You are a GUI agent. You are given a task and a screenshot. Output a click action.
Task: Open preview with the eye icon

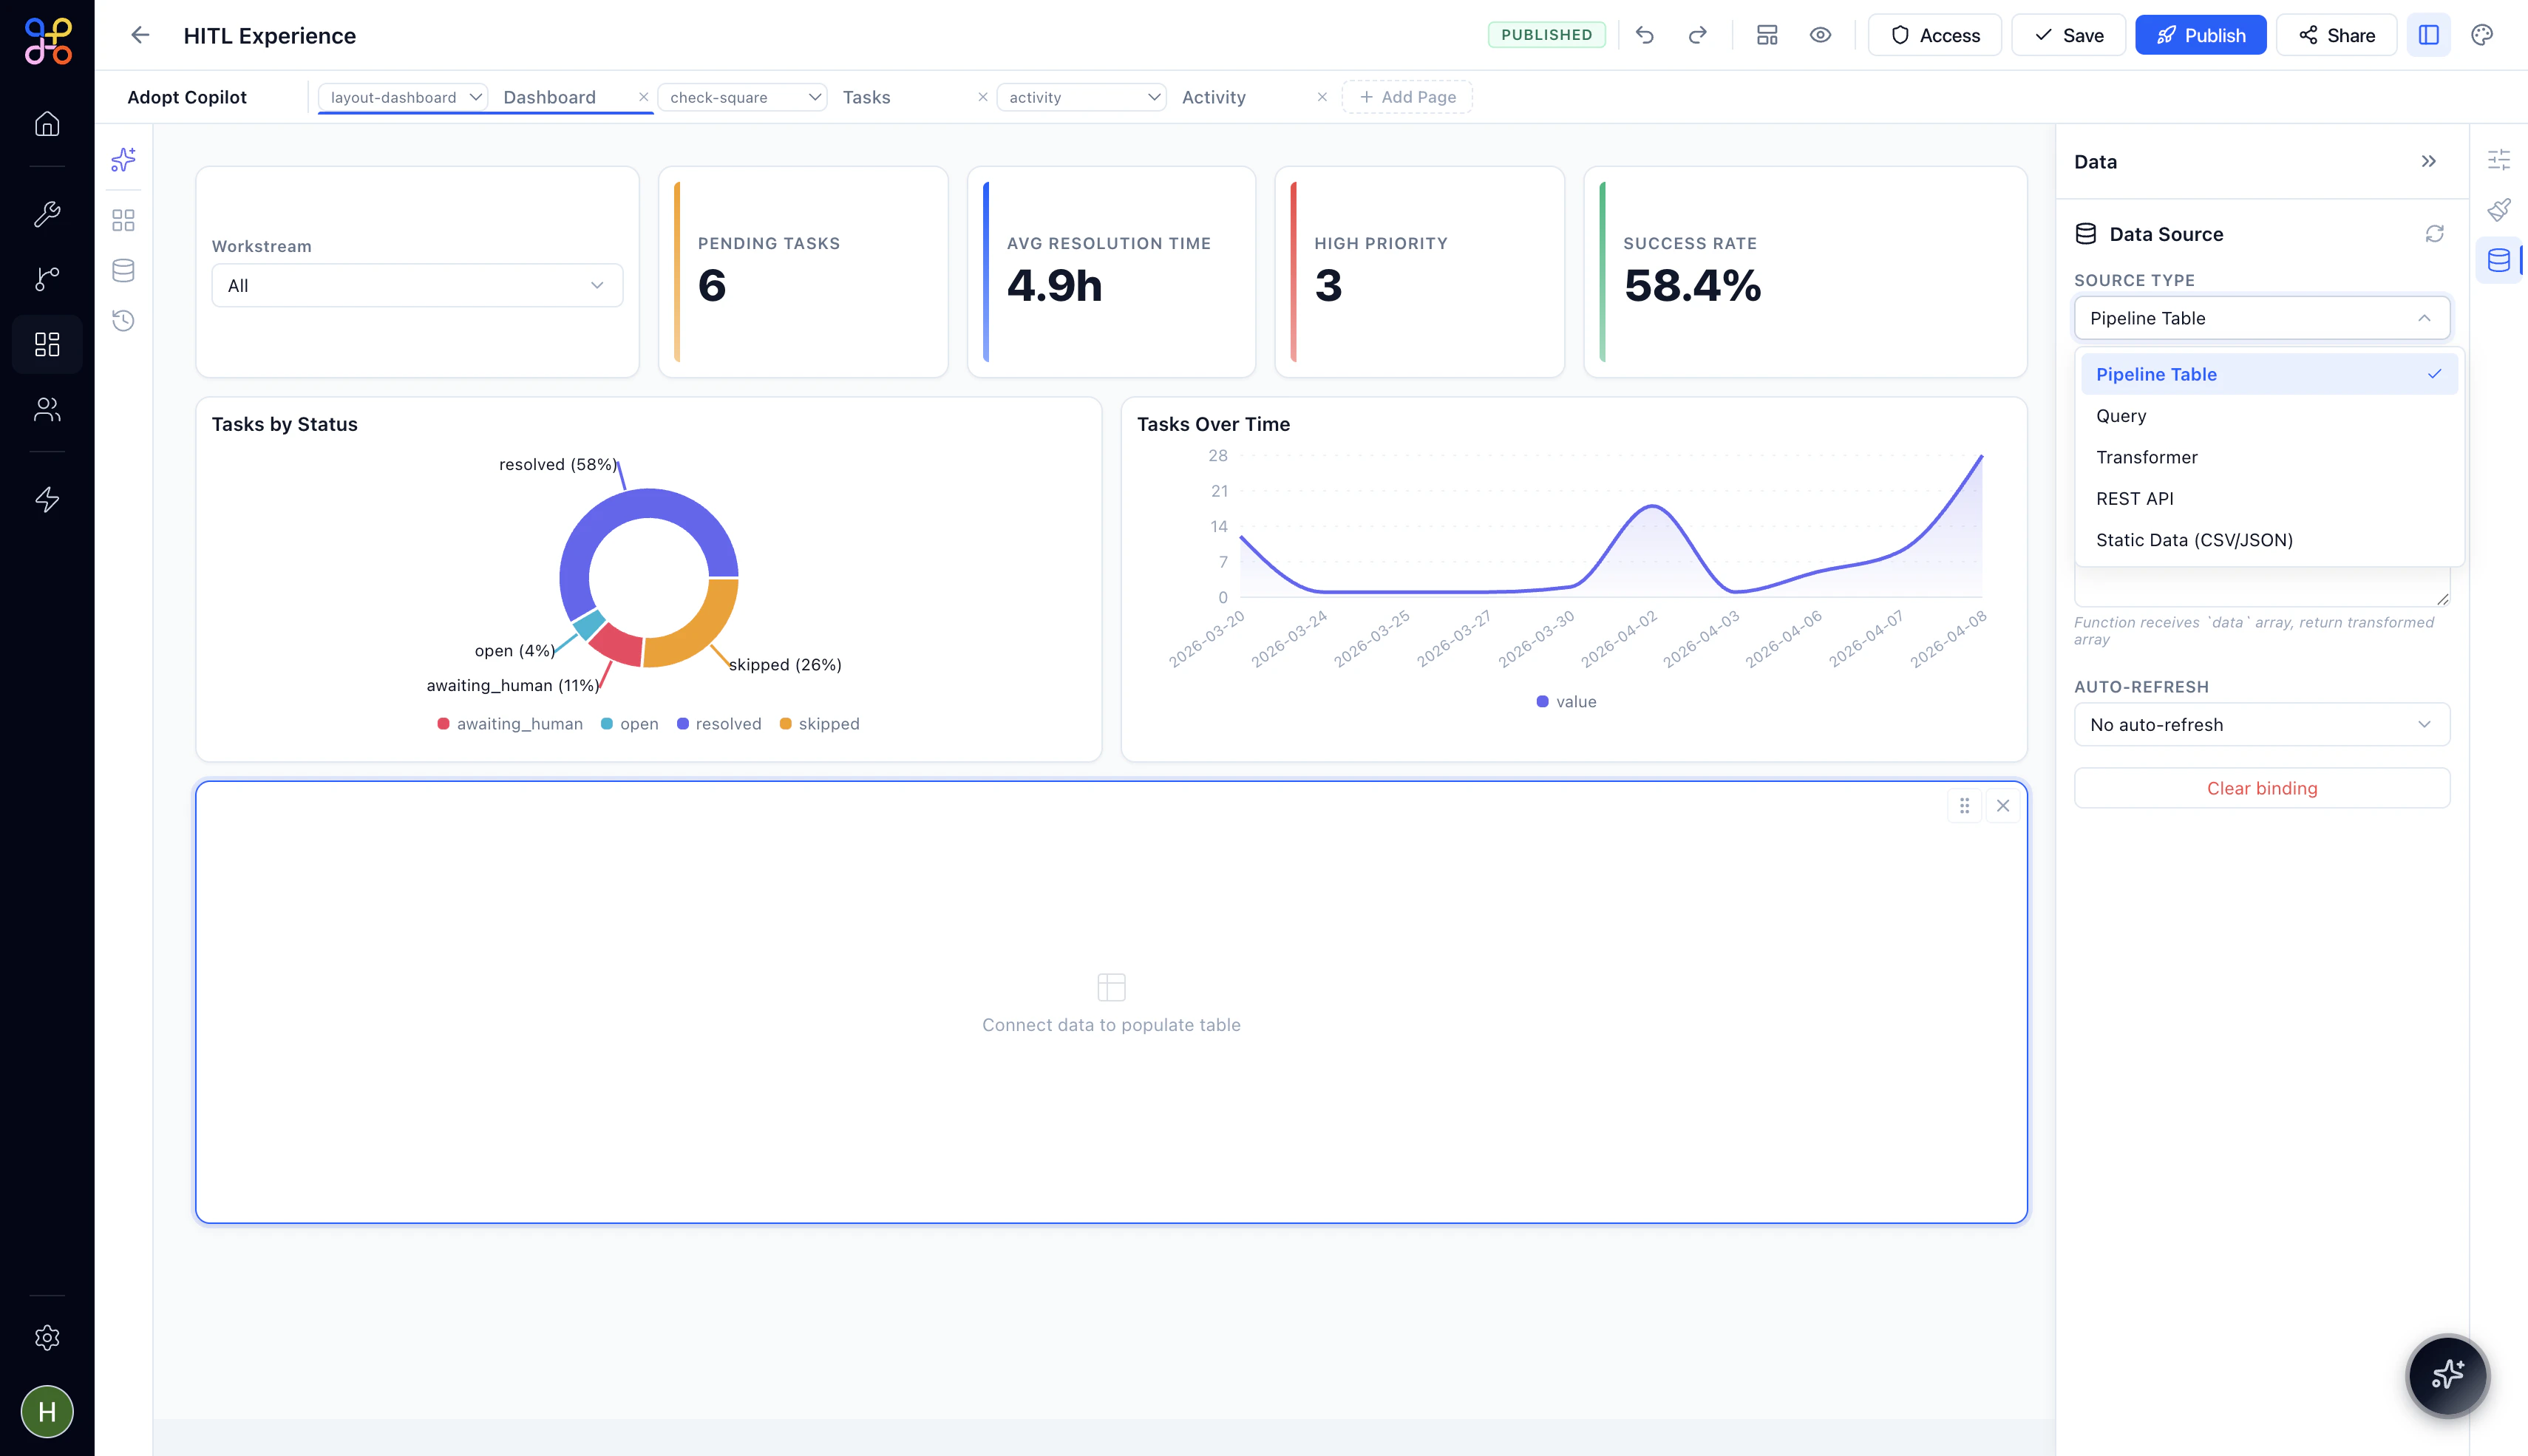pos(1820,35)
